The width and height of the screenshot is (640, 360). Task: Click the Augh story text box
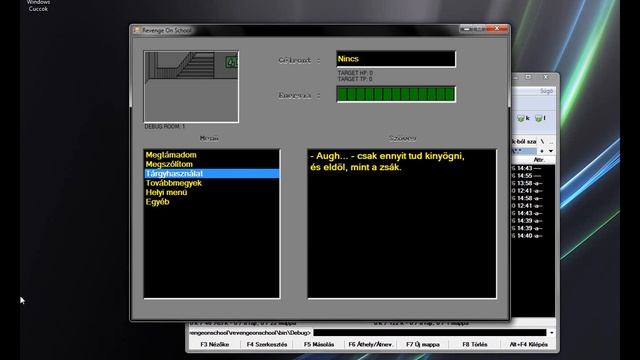pyautogui.click(x=402, y=224)
